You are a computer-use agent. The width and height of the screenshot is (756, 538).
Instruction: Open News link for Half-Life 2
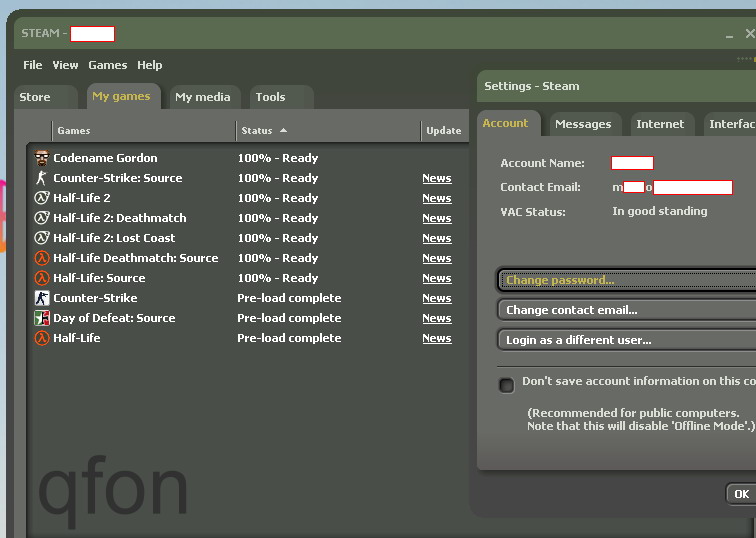point(437,198)
